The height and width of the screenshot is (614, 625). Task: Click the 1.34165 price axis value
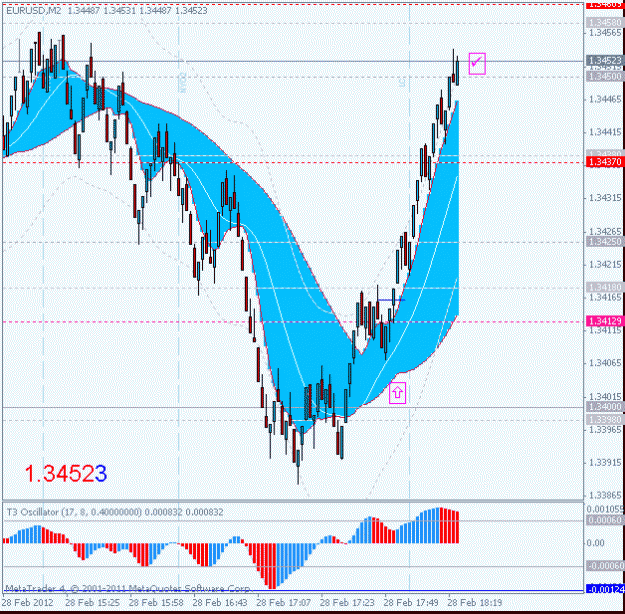[605, 297]
